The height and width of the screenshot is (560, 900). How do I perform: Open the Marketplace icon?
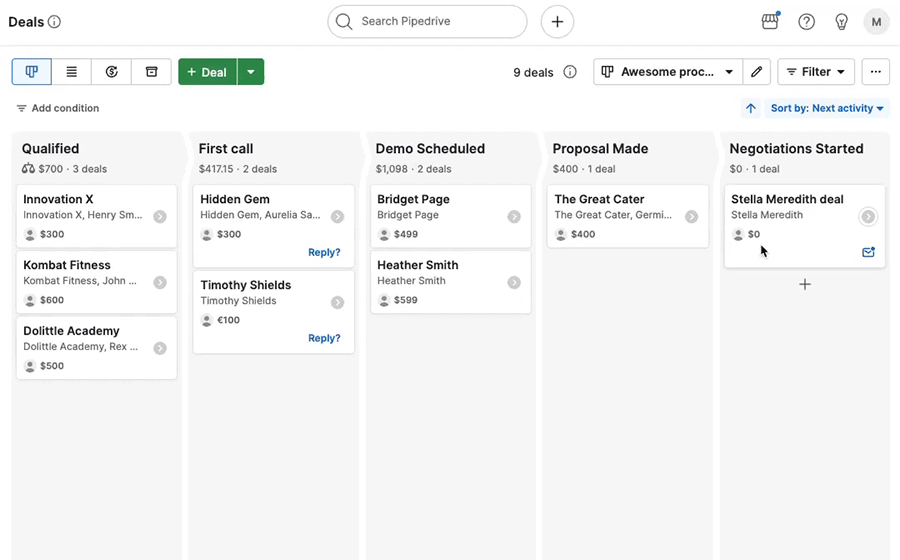click(x=770, y=22)
